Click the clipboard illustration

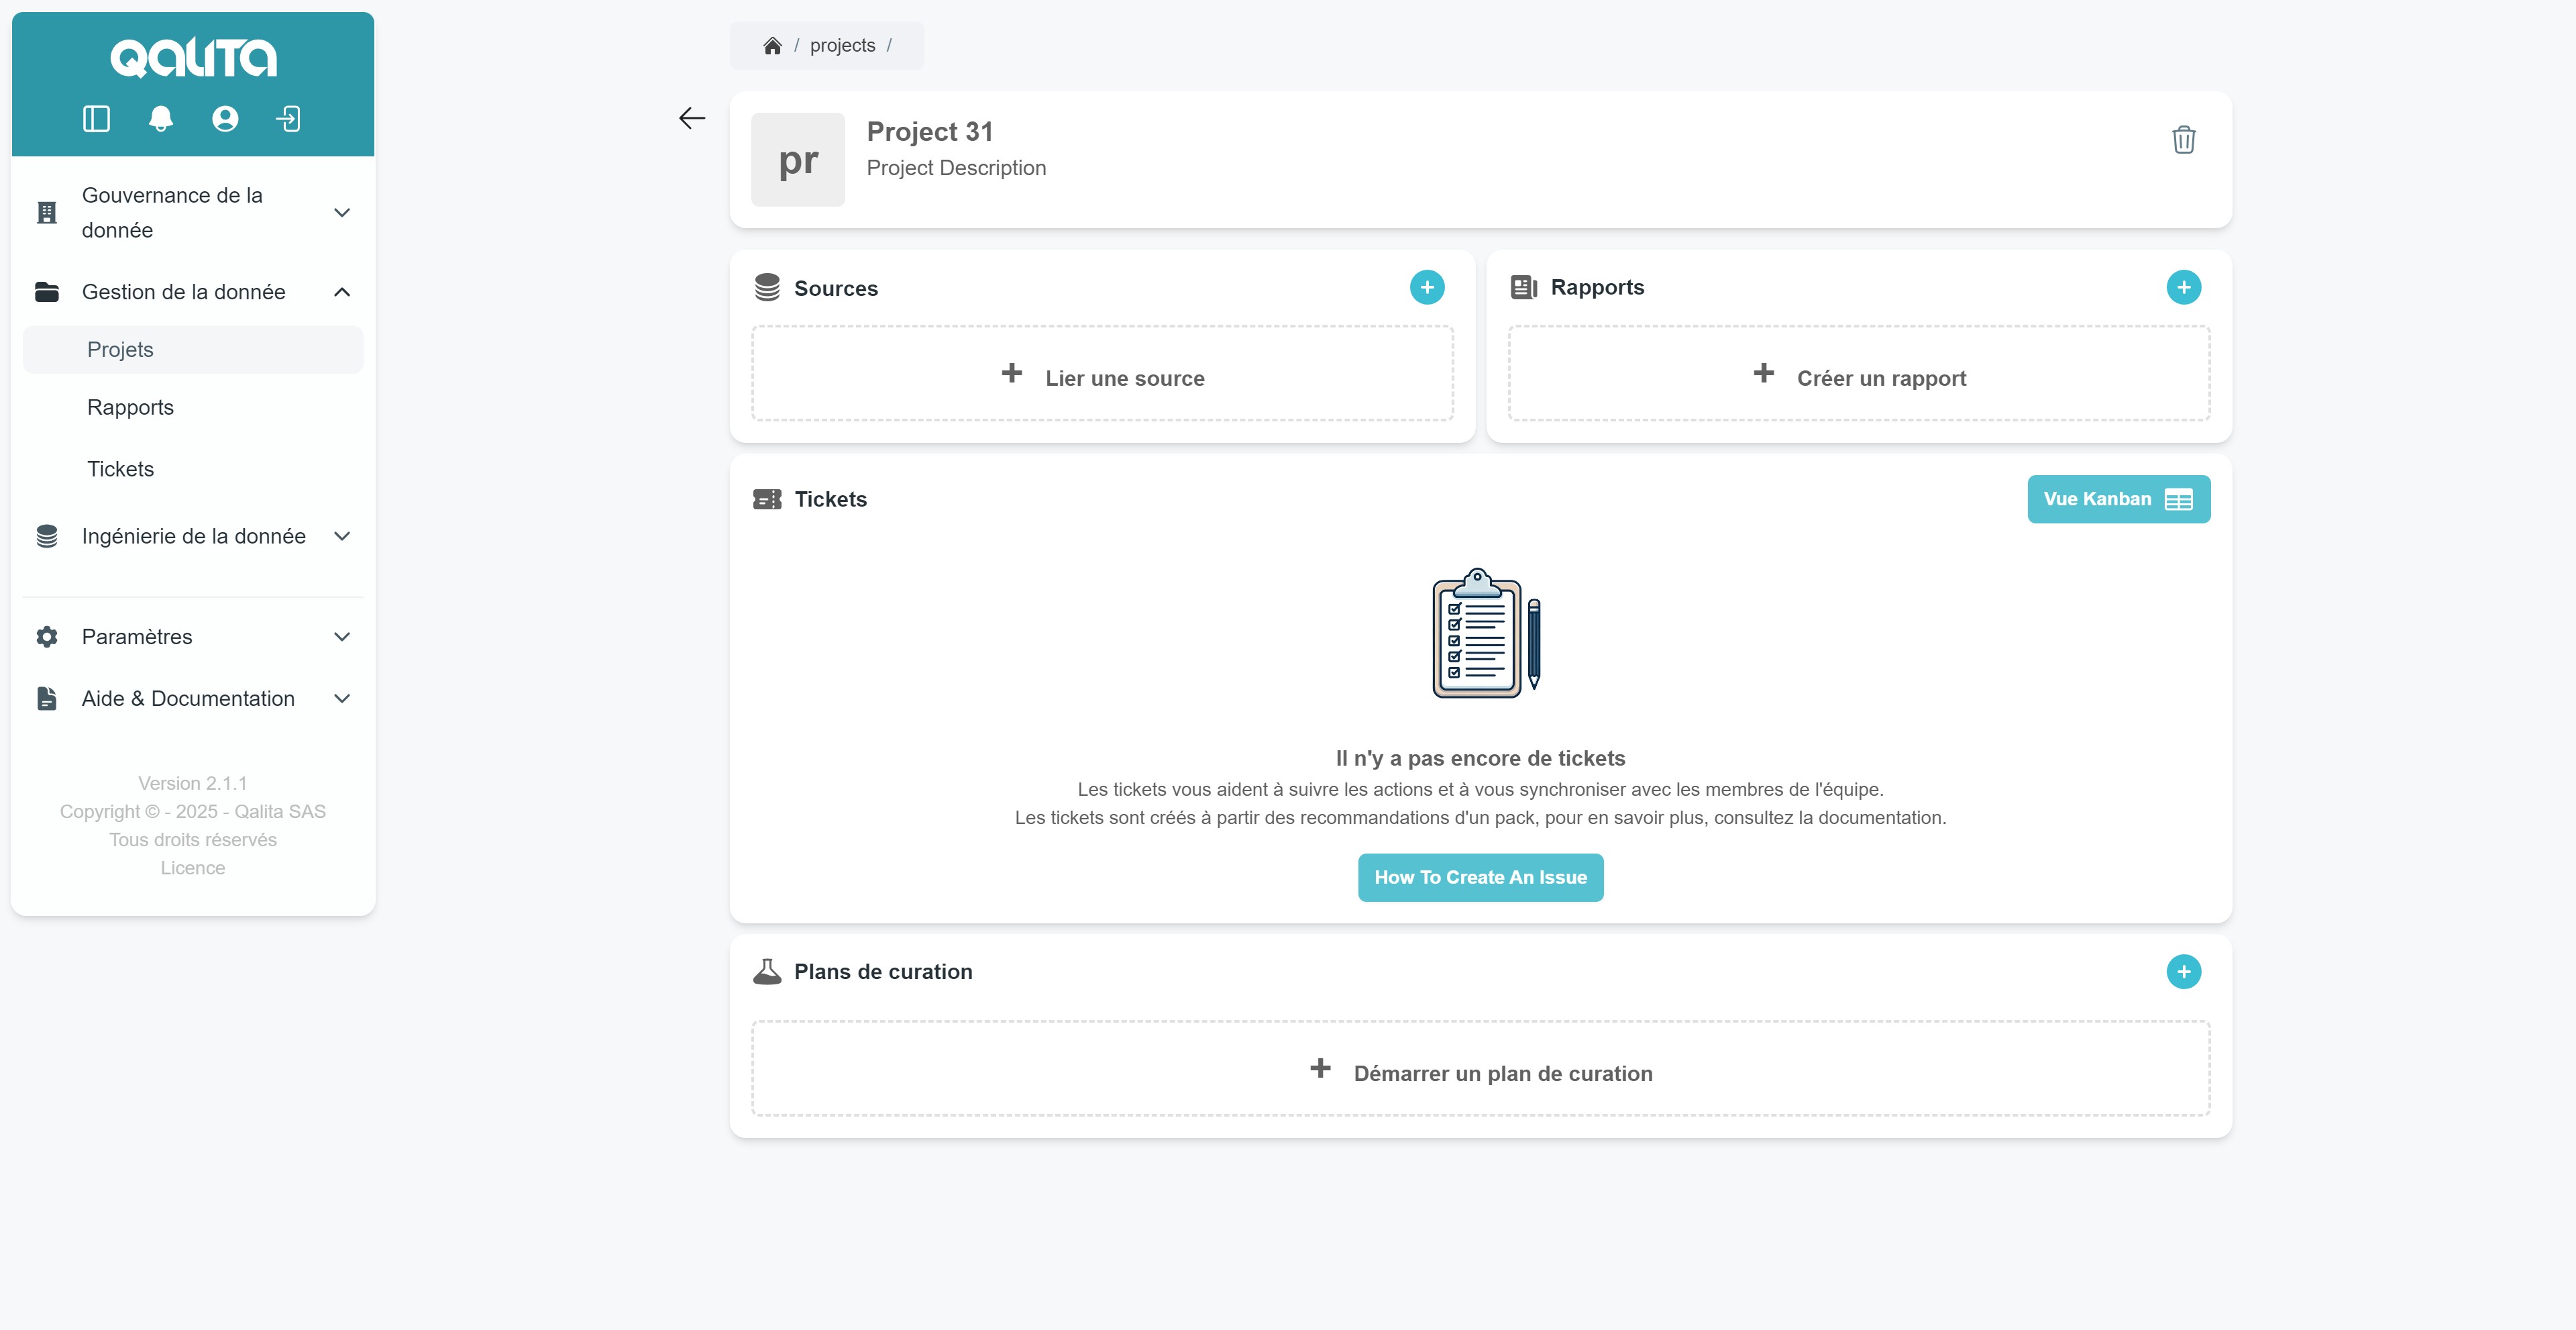click(x=1486, y=633)
